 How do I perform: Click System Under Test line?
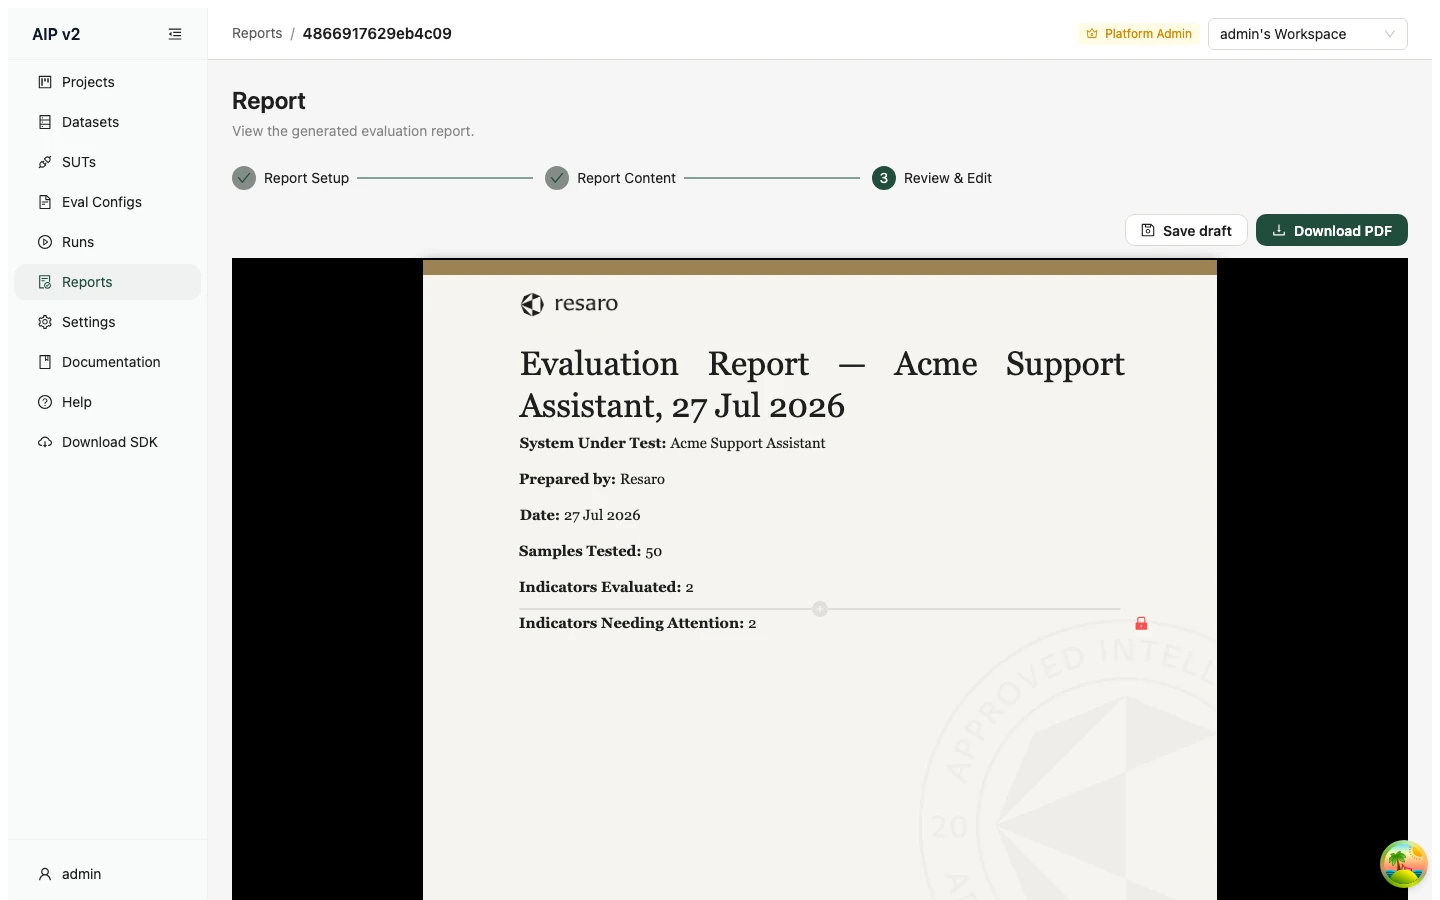coord(672,443)
